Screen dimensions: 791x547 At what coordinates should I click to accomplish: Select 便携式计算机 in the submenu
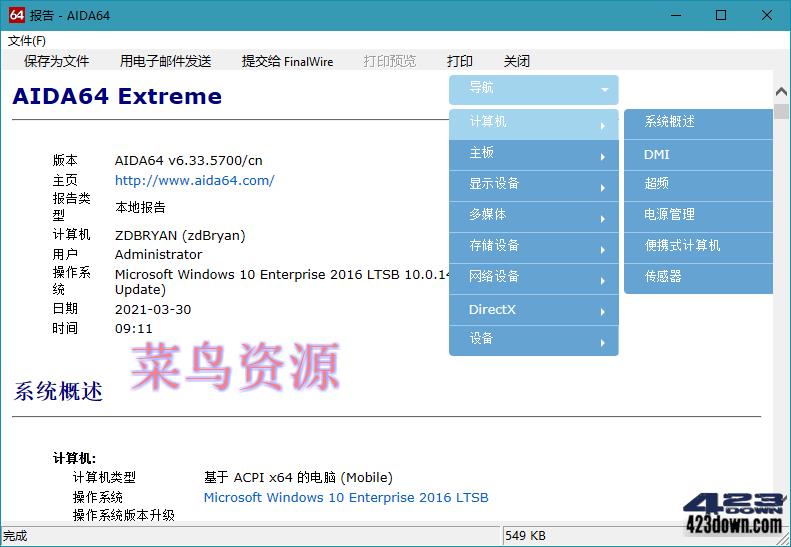click(698, 248)
